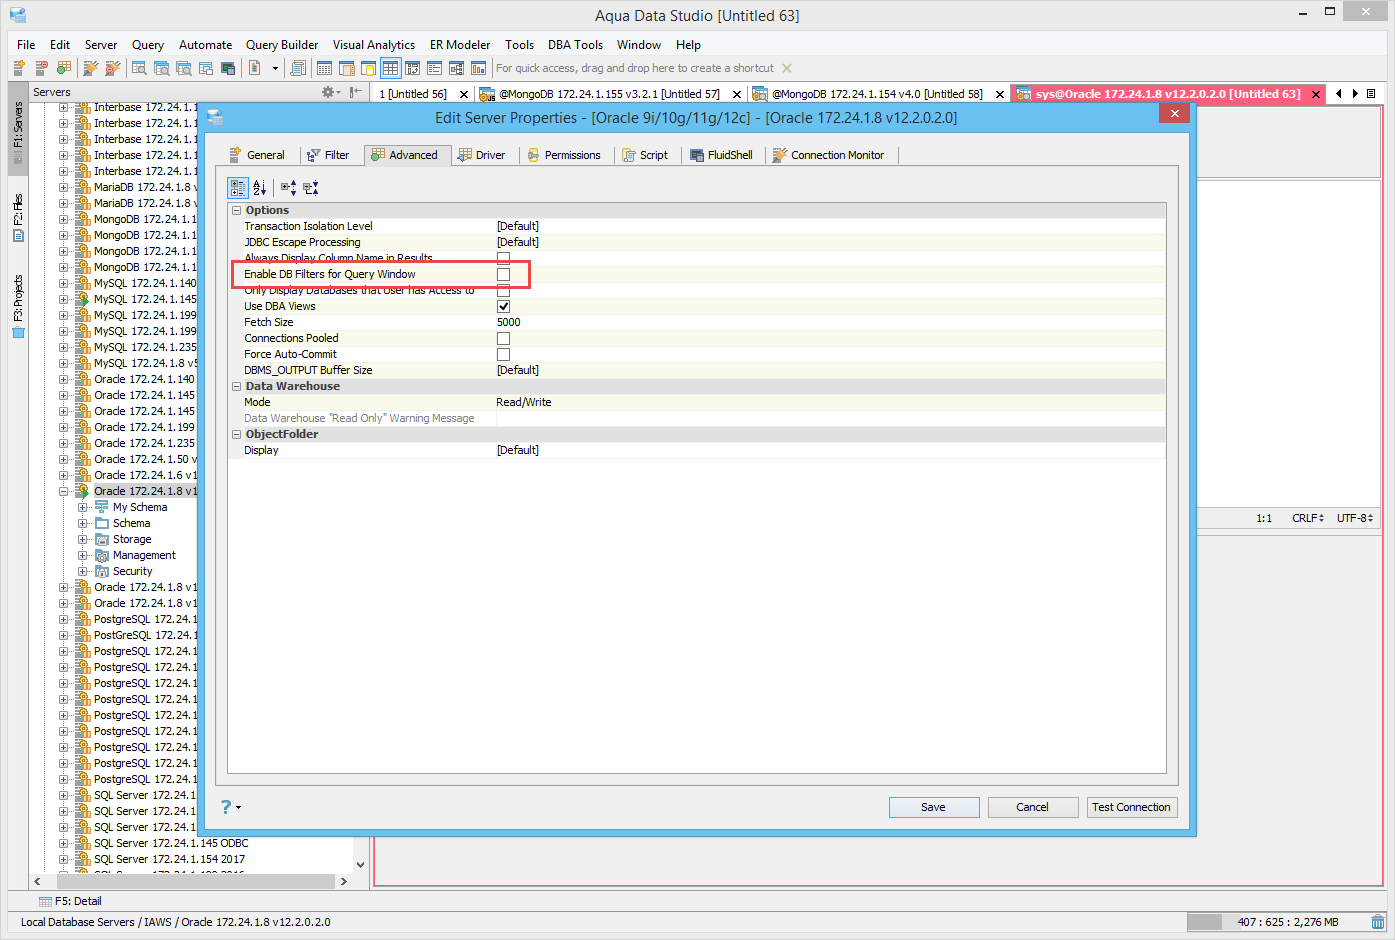1395x940 pixels.
Task: Switch to the Filter tab
Action: 327,155
